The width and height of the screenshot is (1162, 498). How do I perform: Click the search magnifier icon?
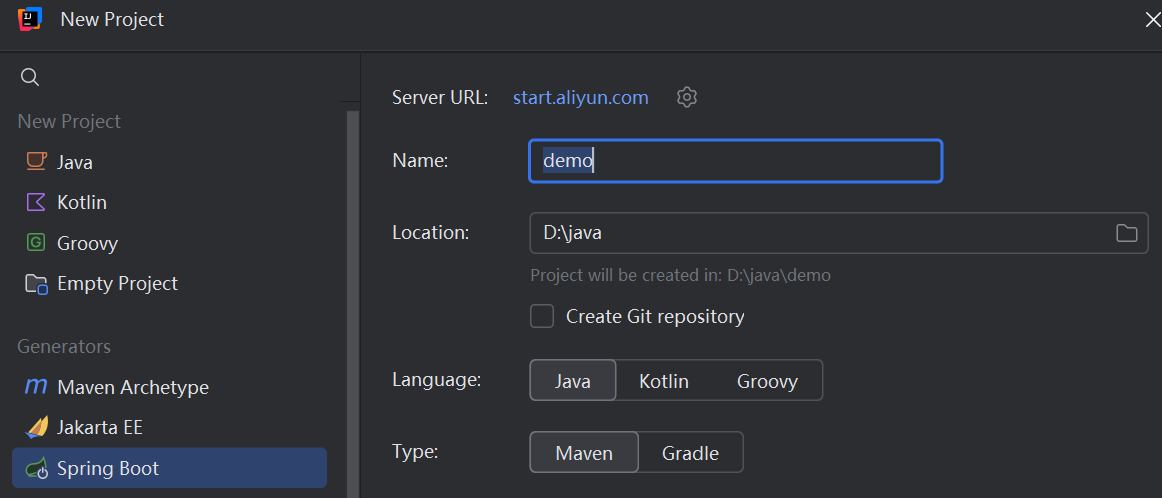[x=30, y=77]
